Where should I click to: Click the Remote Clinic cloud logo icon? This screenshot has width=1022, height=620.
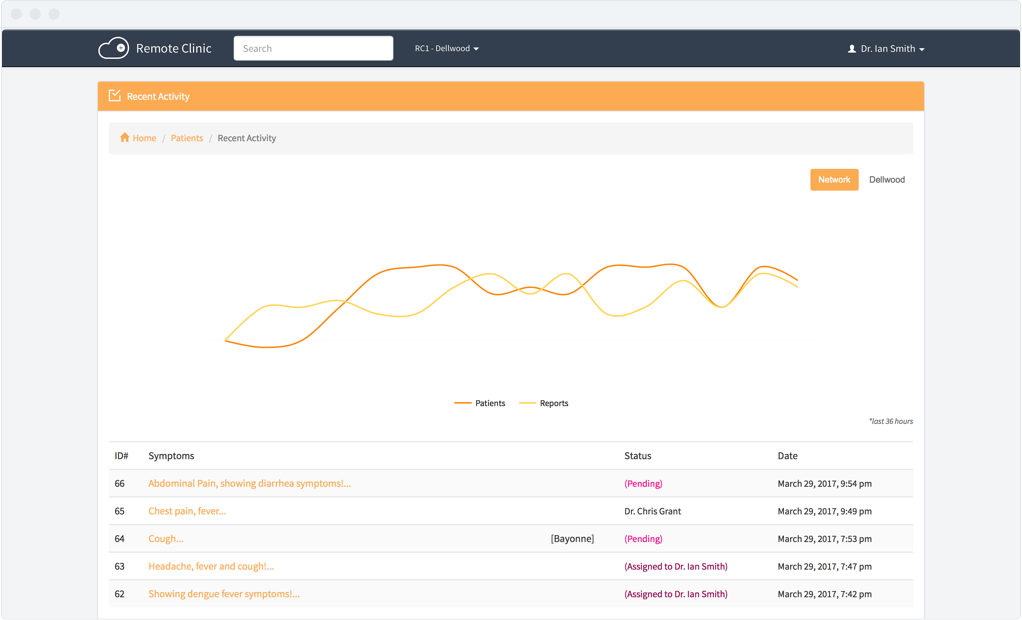pos(113,48)
